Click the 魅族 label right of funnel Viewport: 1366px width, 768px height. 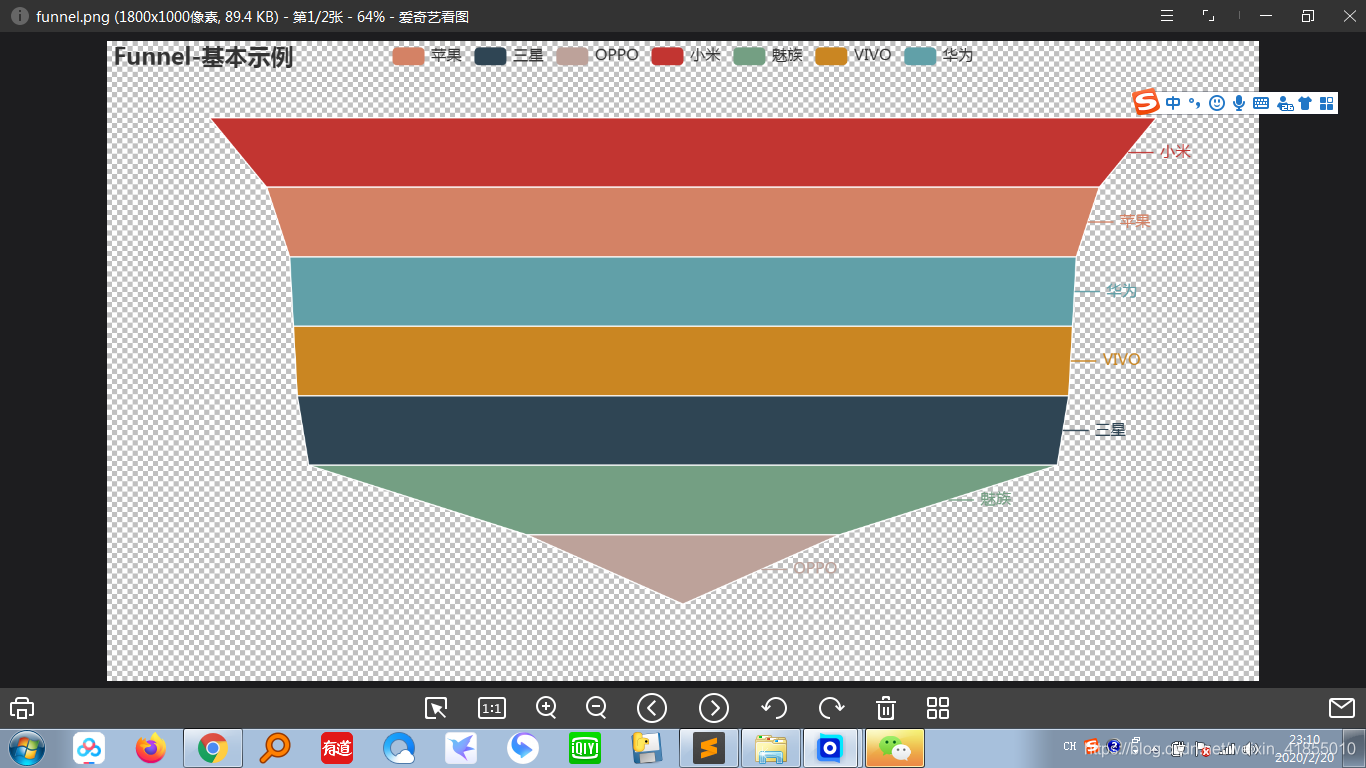click(x=996, y=499)
